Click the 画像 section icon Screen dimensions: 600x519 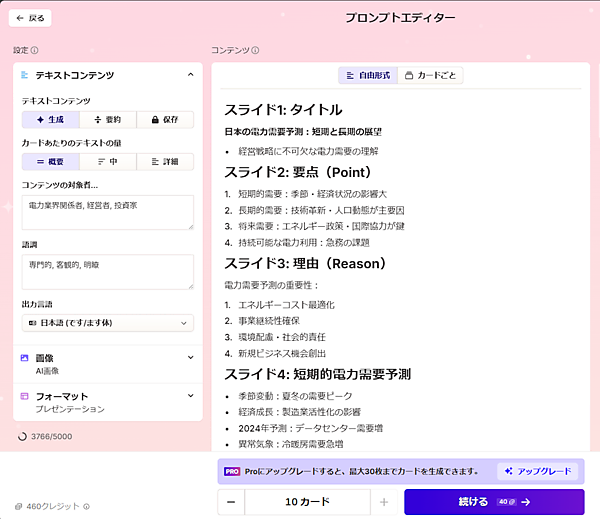click(25, 357)
